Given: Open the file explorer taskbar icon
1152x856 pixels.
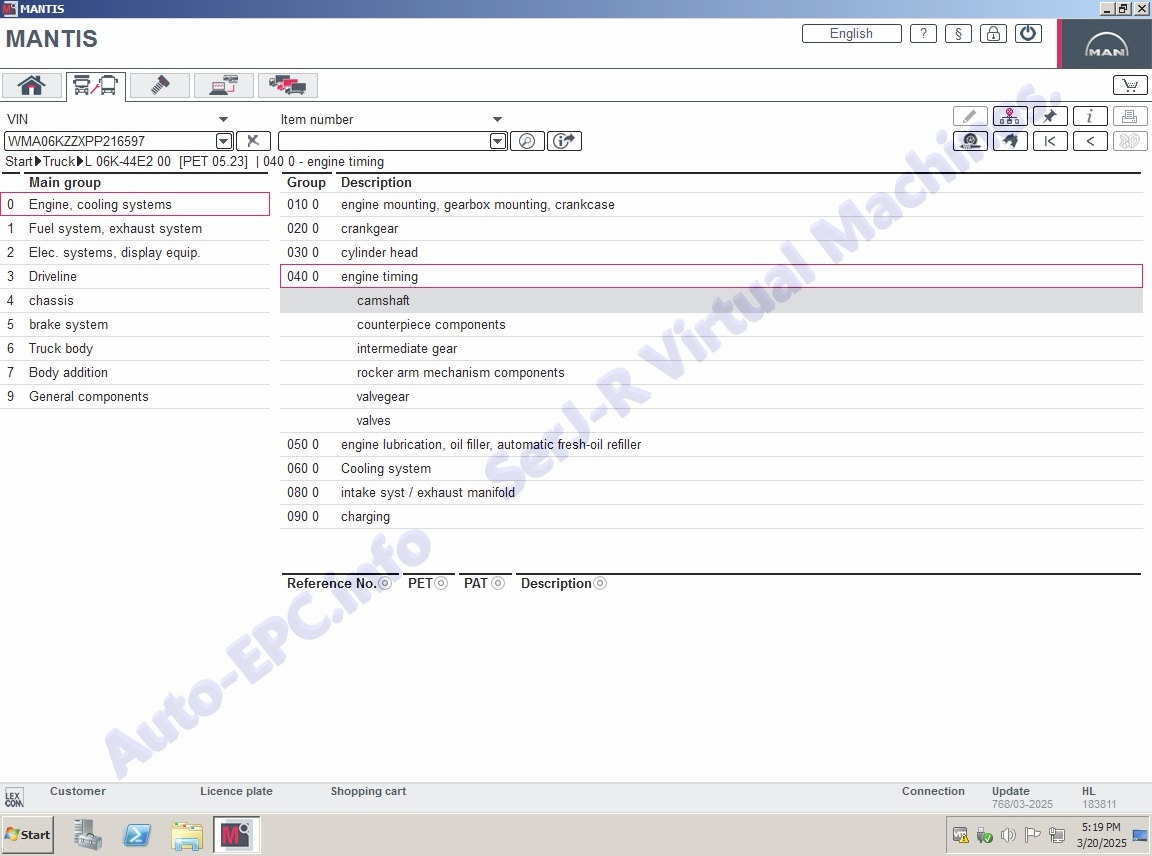Looking at the screenshot, I should 187,835.
